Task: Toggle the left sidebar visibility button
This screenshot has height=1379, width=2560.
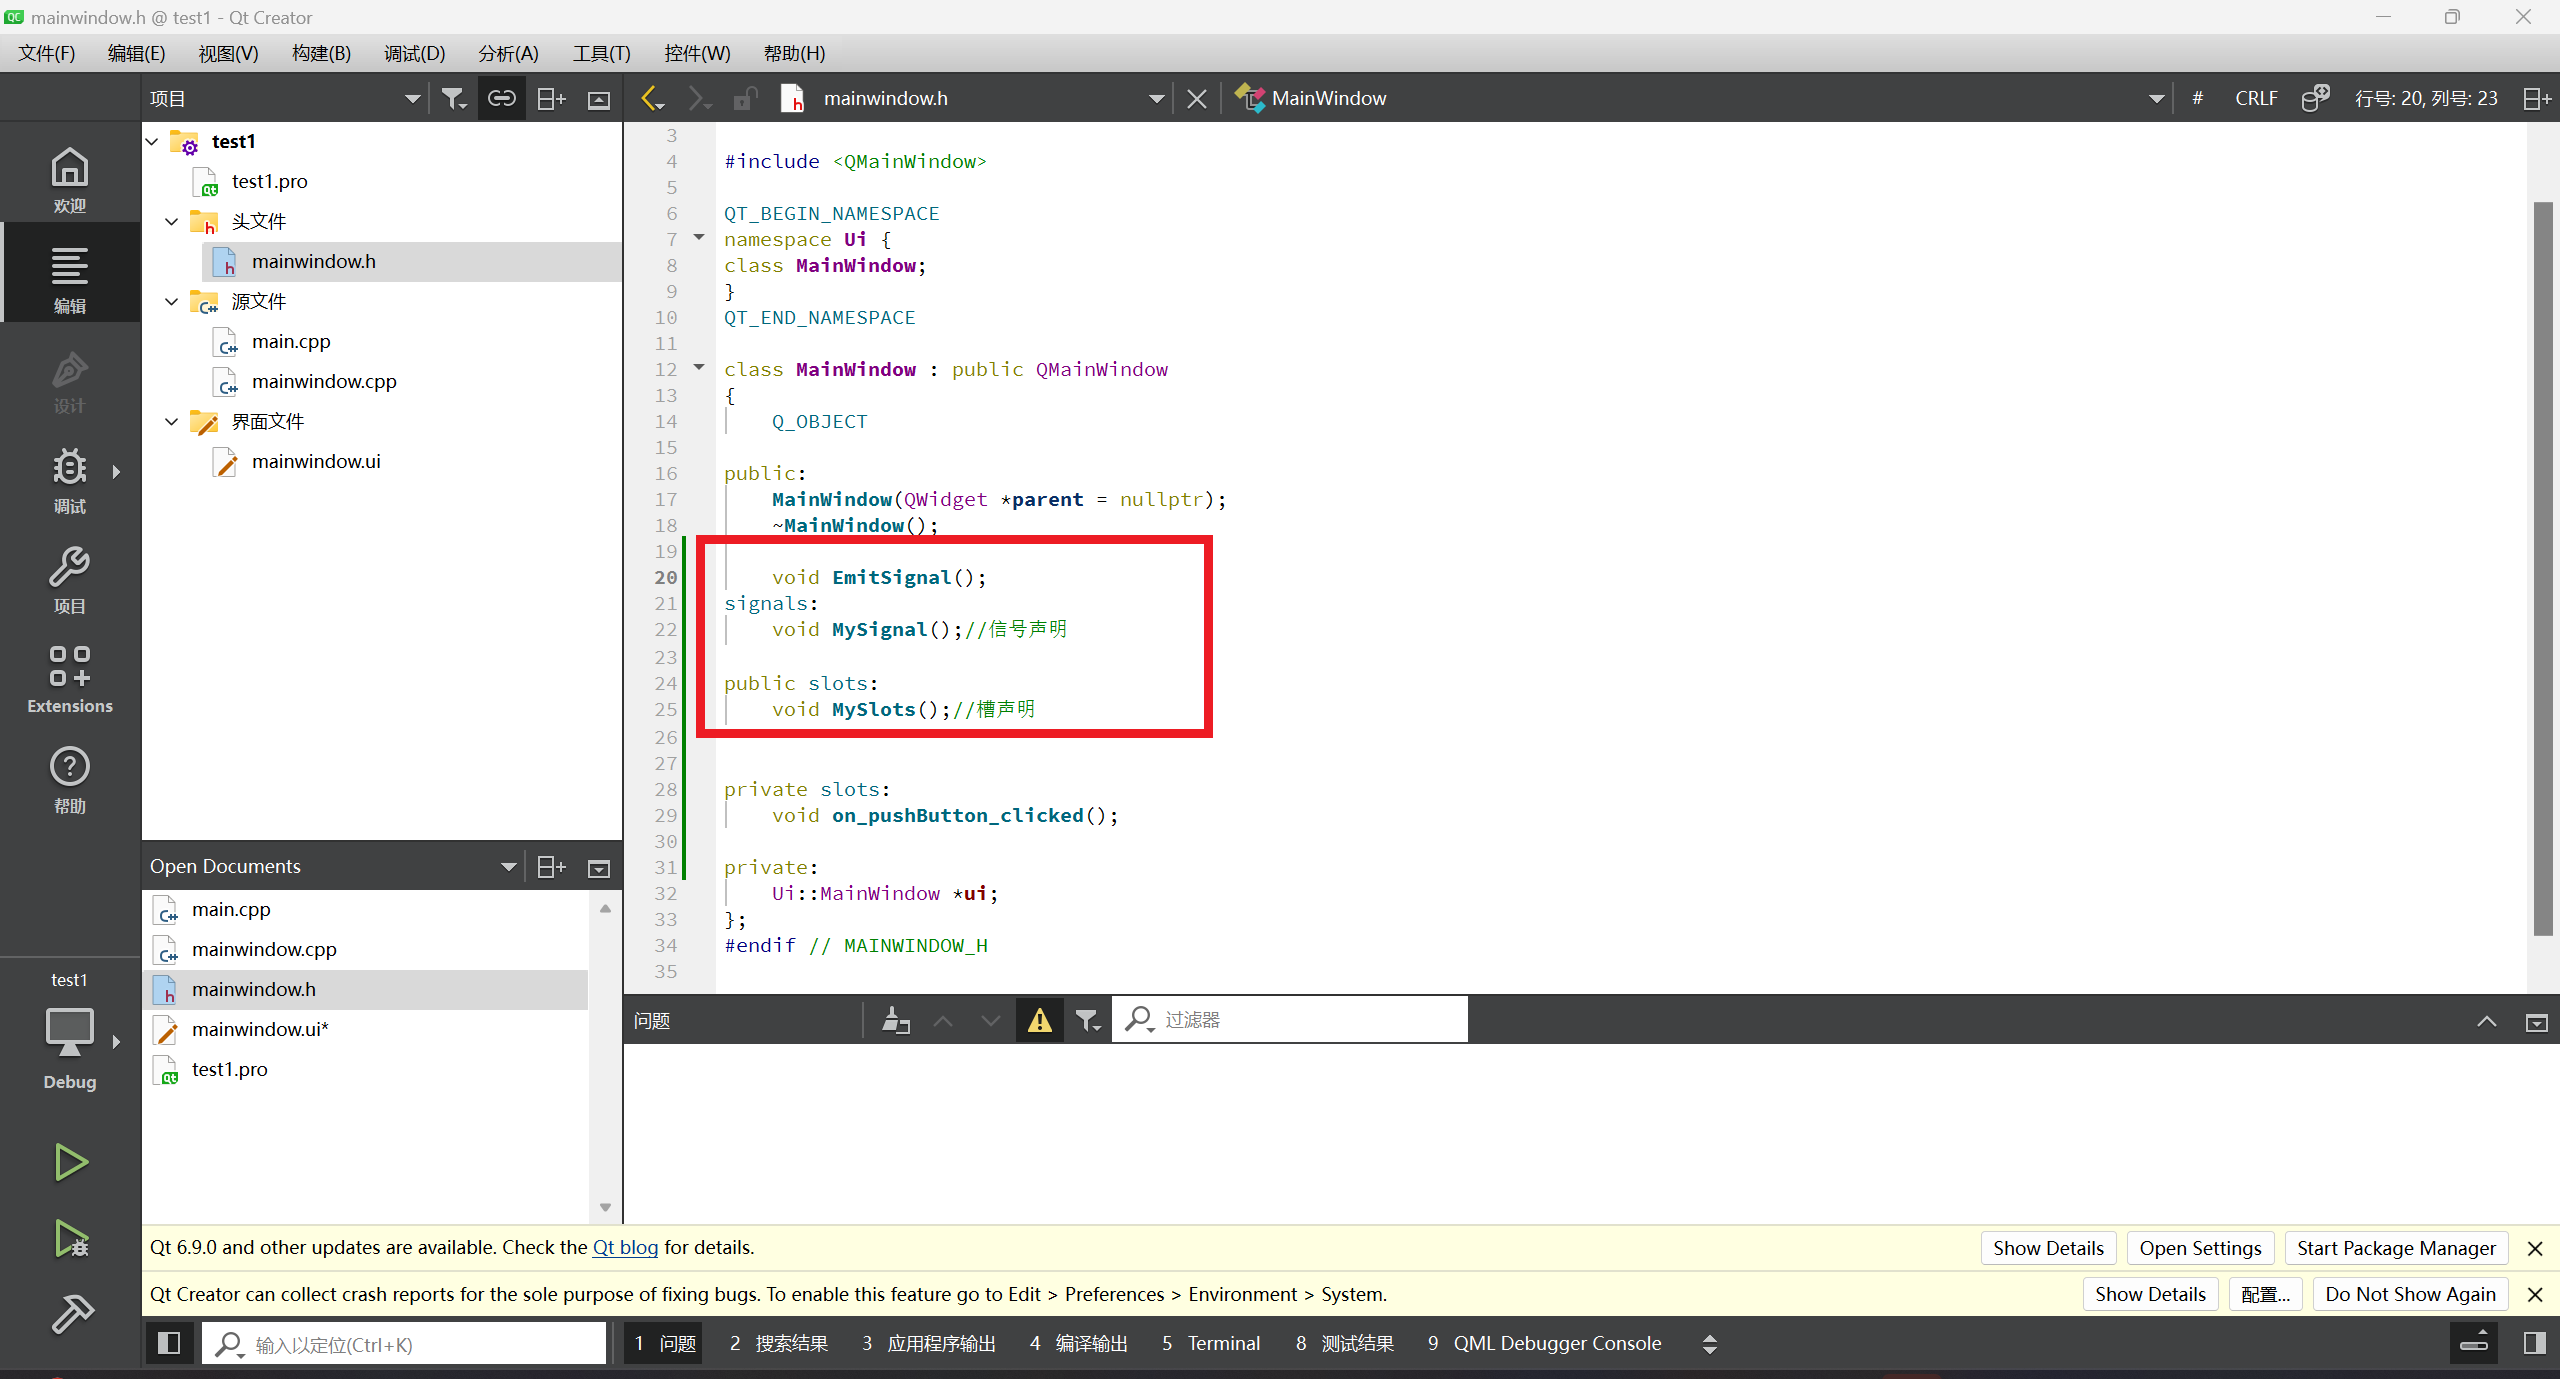Action: (169, 1343)
